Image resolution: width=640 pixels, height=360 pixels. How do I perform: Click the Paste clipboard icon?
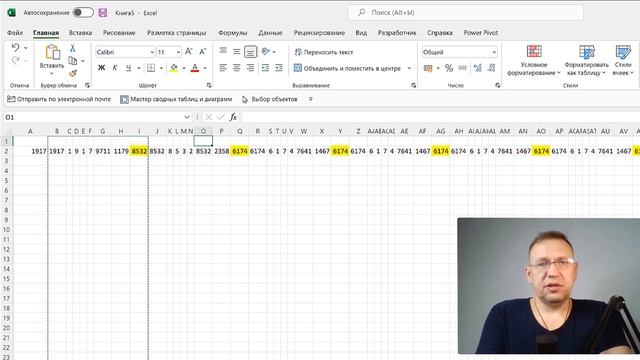(x=52, y=53)
